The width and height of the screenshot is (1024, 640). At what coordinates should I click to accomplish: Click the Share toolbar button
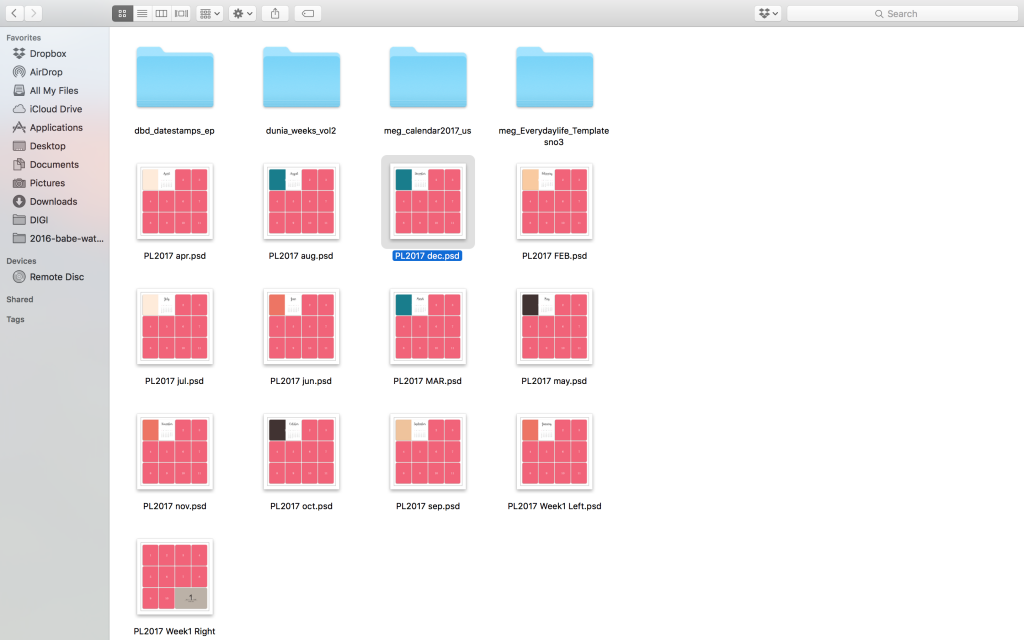click(x=275, y=13)
